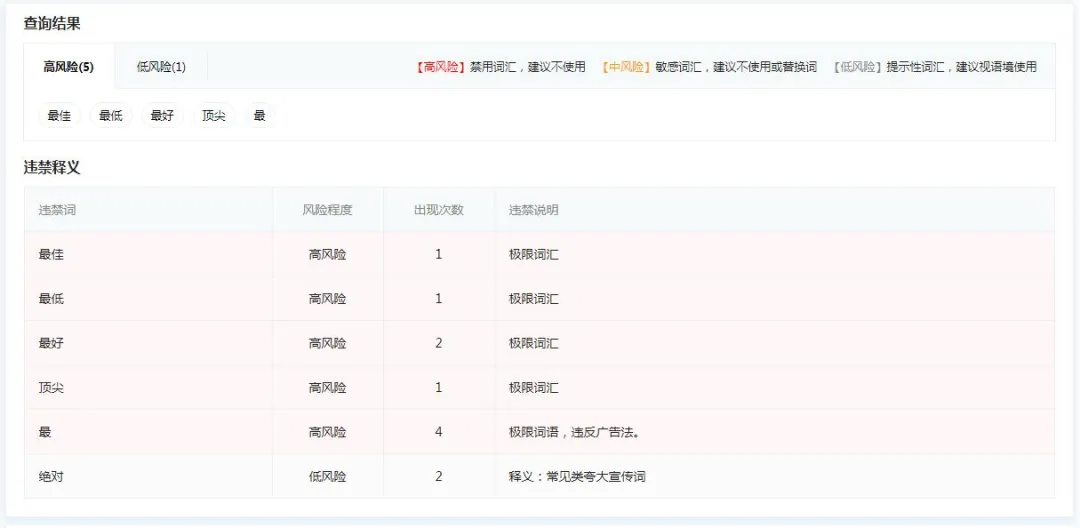Screen dimensions: 1080x528
Task: Click the count 1 in the 最低 row
Action: (x=439, y=299)
